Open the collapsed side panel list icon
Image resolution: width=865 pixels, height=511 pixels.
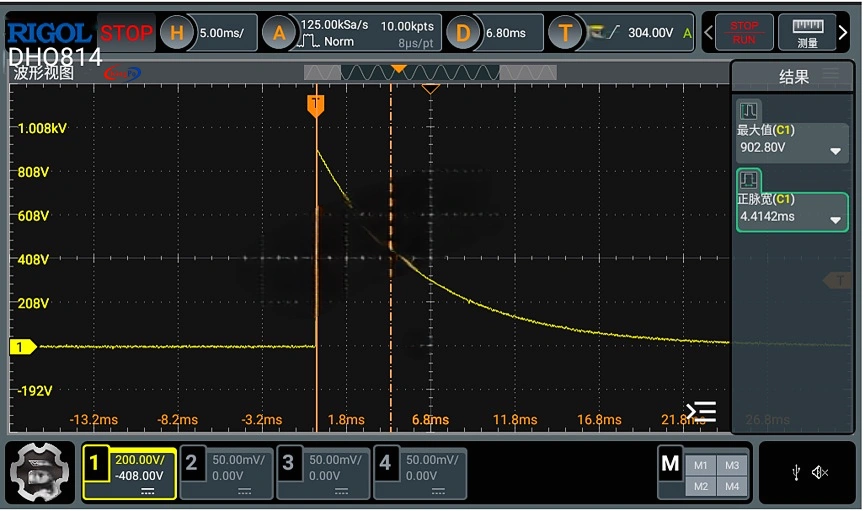pyautogui.click(x=701, y=412)
